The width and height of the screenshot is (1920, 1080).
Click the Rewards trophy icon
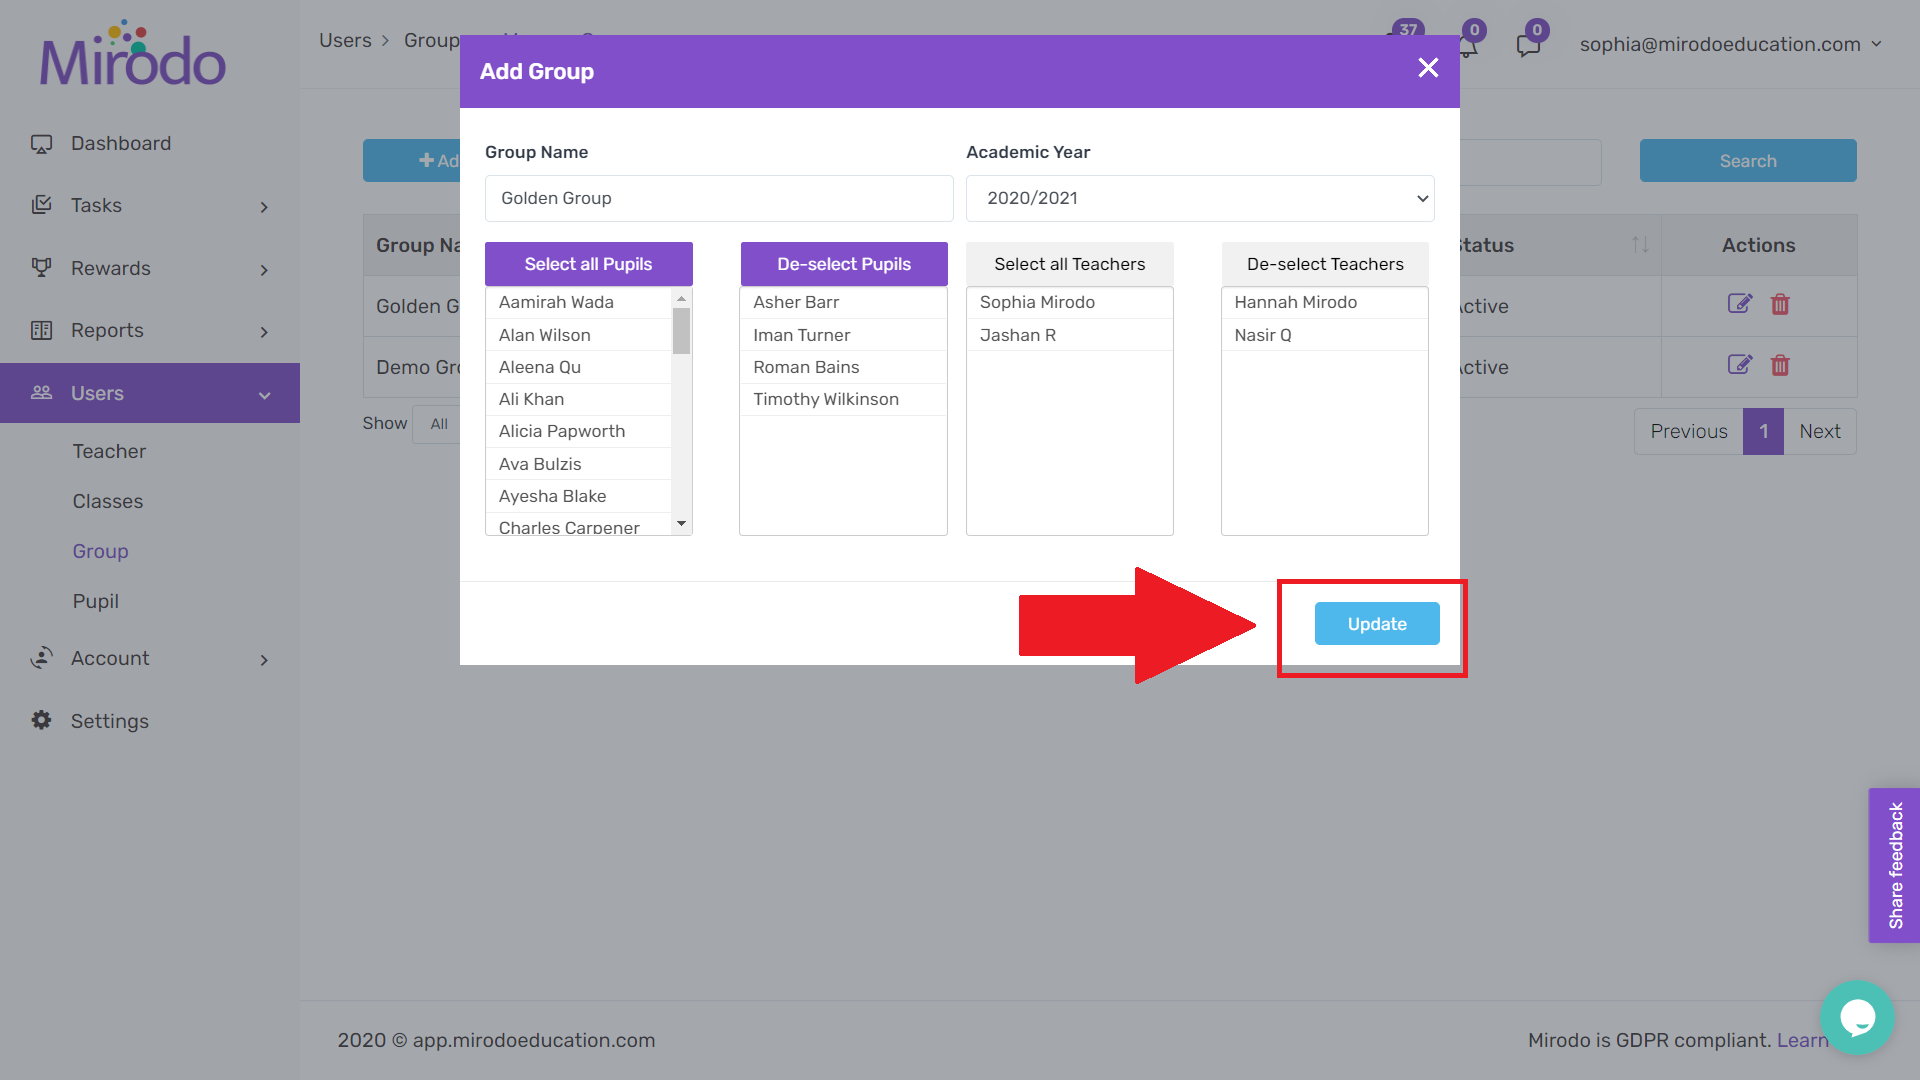(x=41, y=267)
